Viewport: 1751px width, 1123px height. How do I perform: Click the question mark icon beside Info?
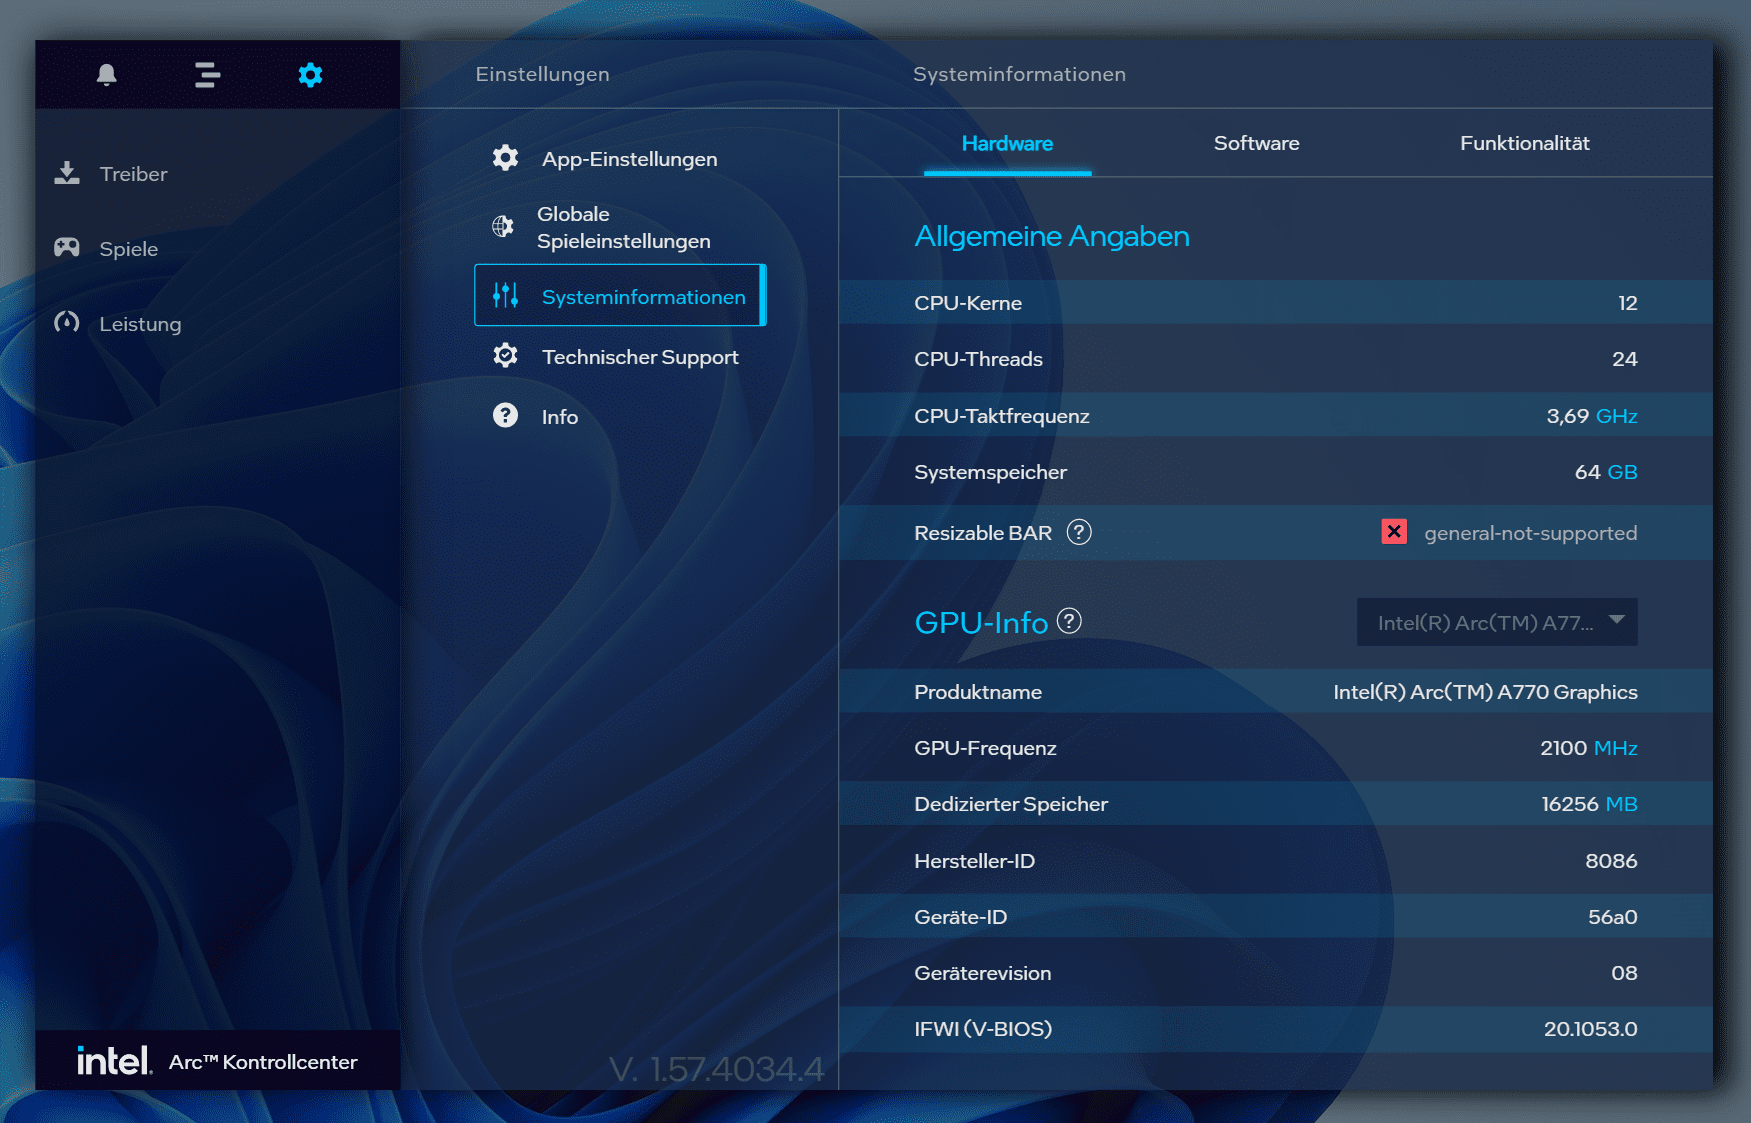[505, 415]
